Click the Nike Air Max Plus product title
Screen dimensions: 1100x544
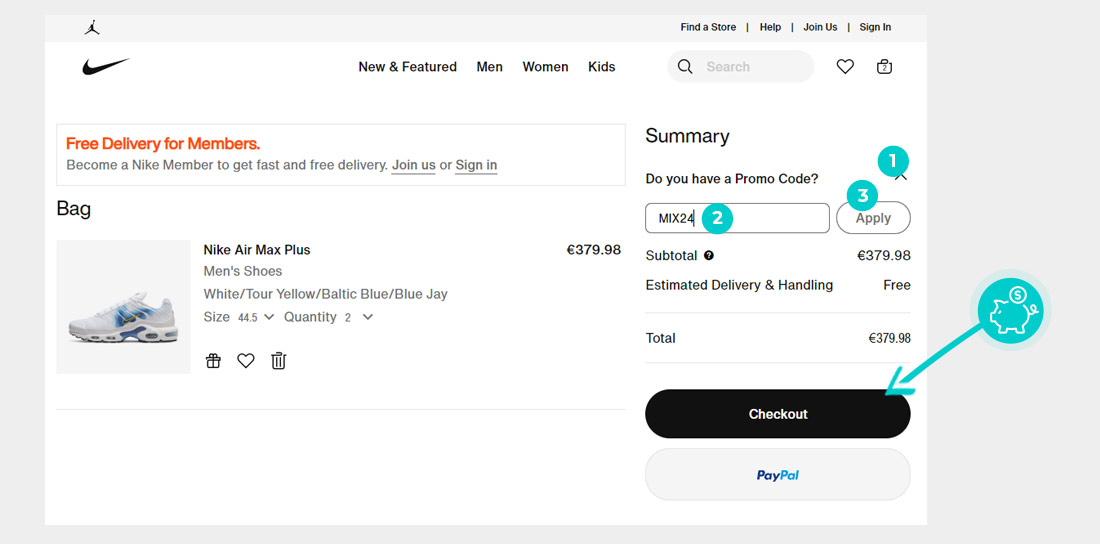257,250
